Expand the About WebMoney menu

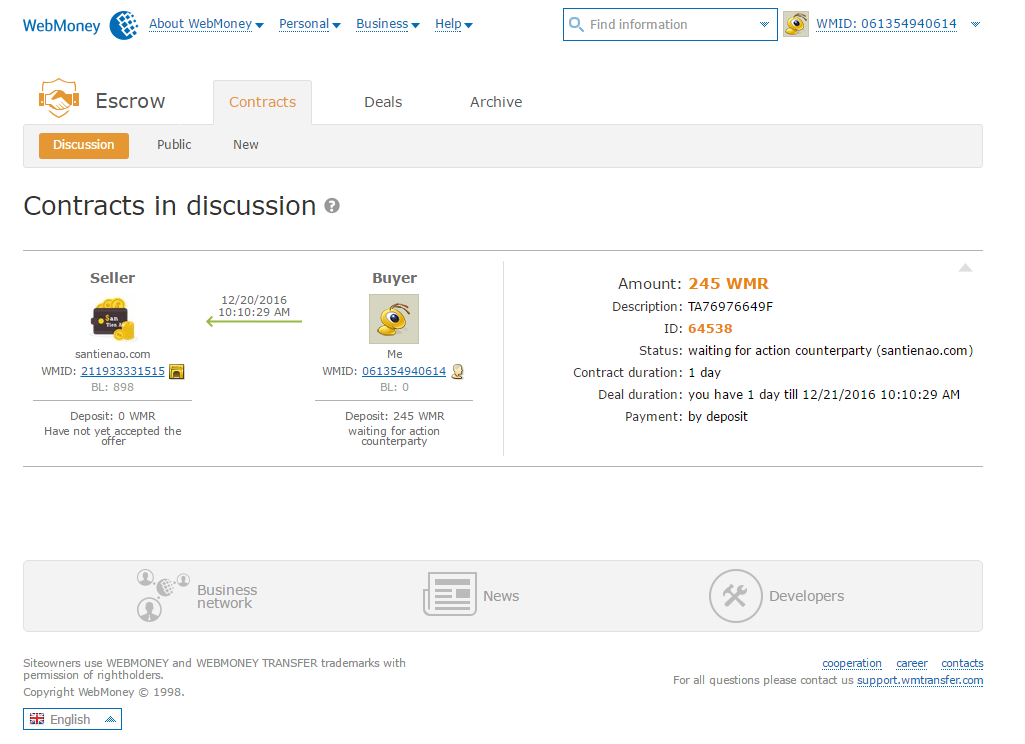(206, 24)
